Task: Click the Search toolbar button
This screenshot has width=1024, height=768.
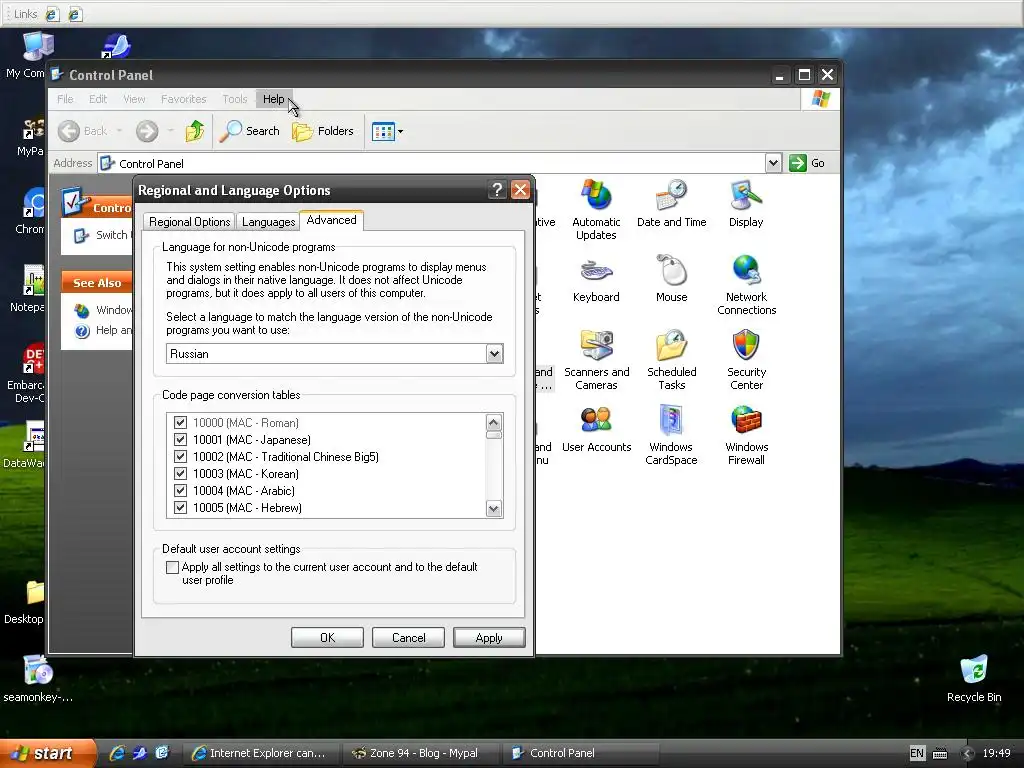Action: pyautogui.click(x=250, y=131)
